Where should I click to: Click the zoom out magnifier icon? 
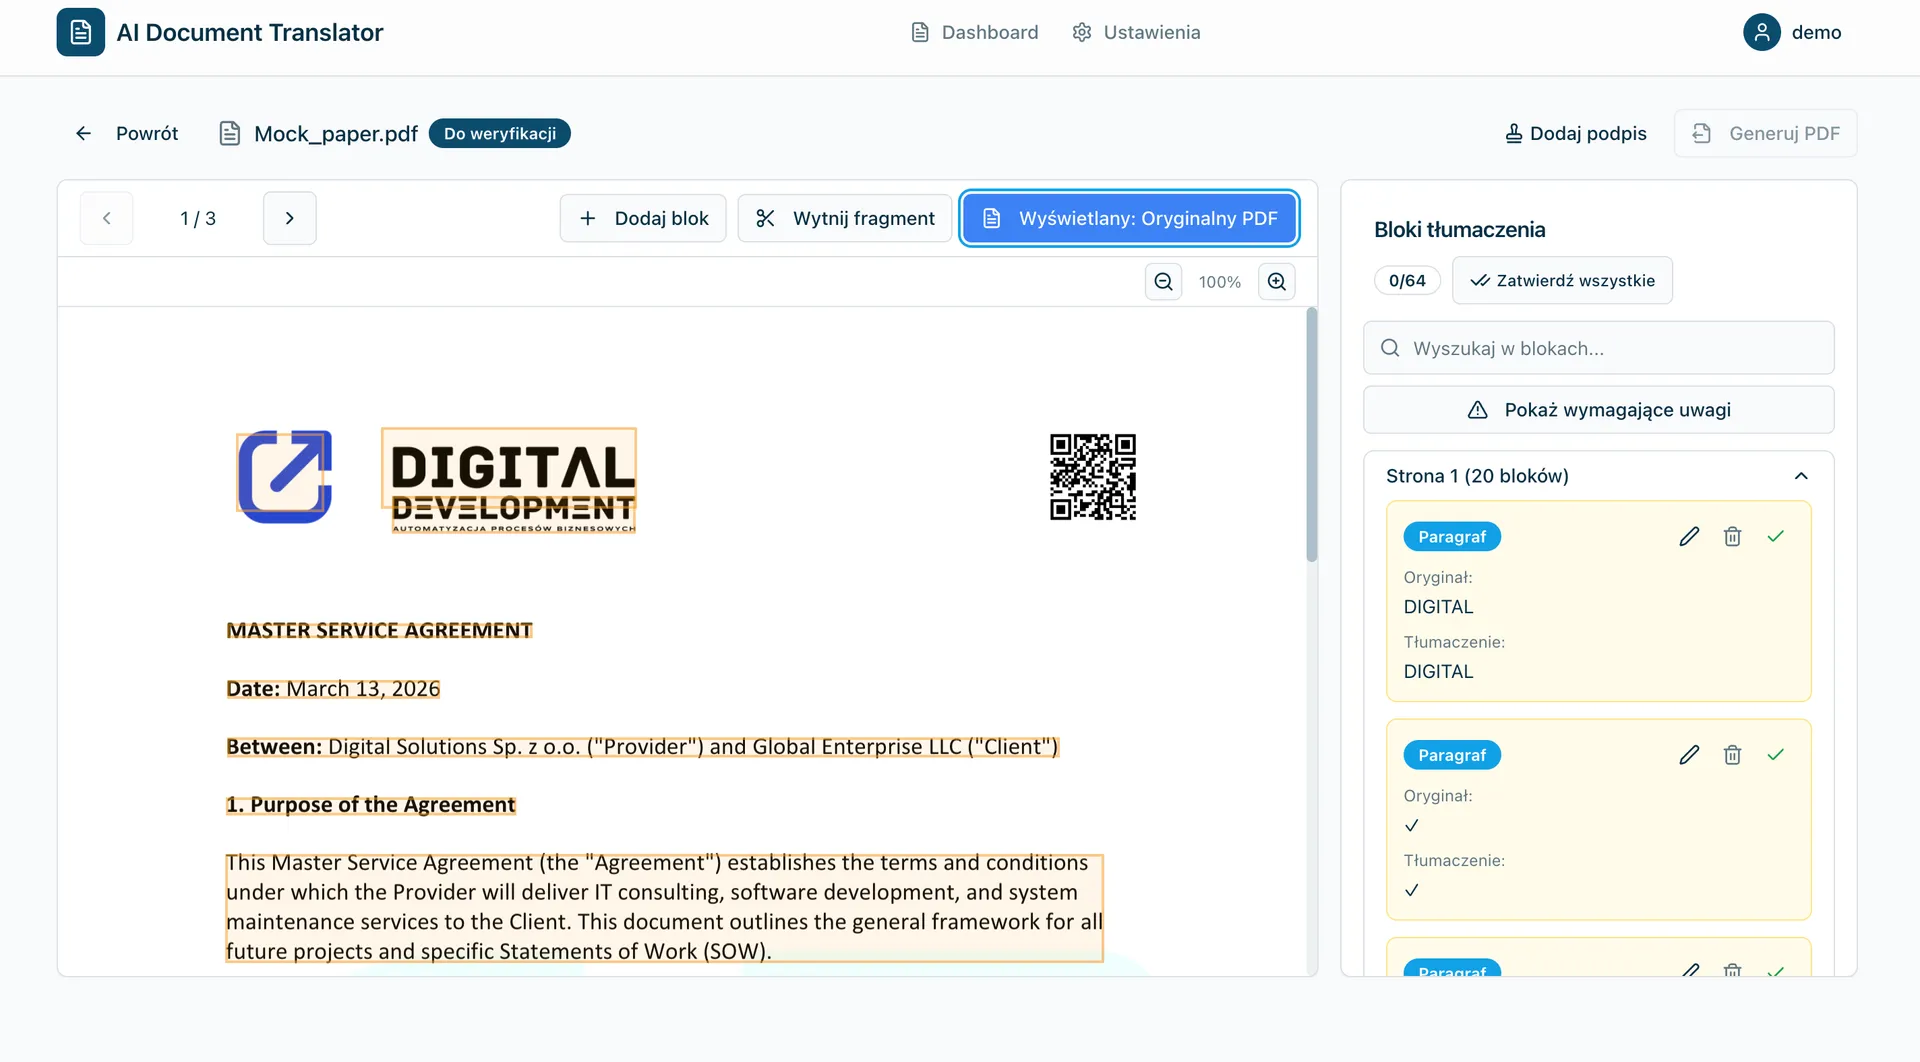pyautogui.click(x=1163, y=282)
